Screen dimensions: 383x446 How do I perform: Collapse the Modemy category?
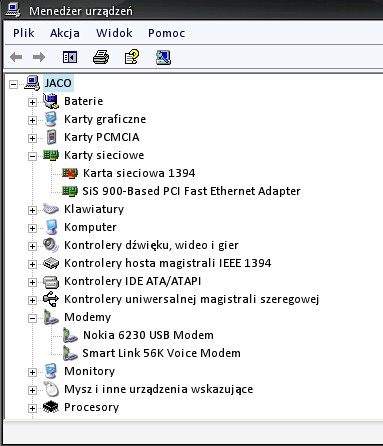[x=32, y=318]
